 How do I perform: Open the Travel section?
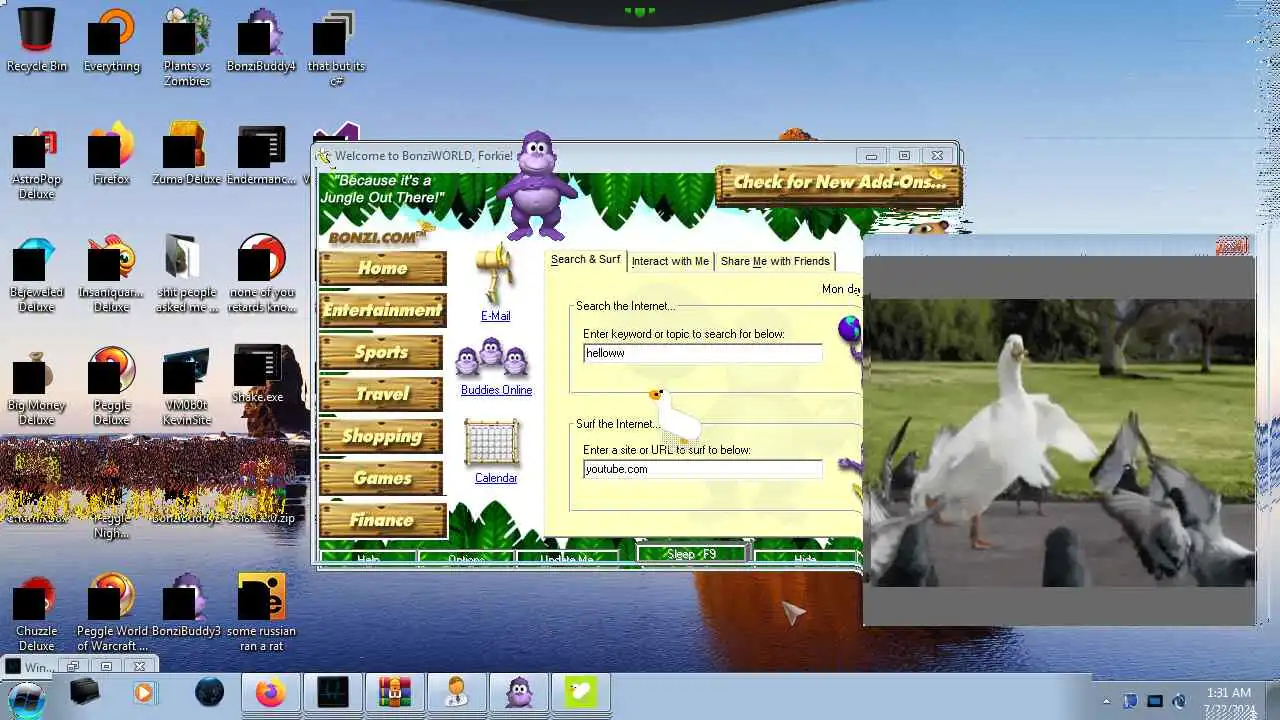click(381, 394)
